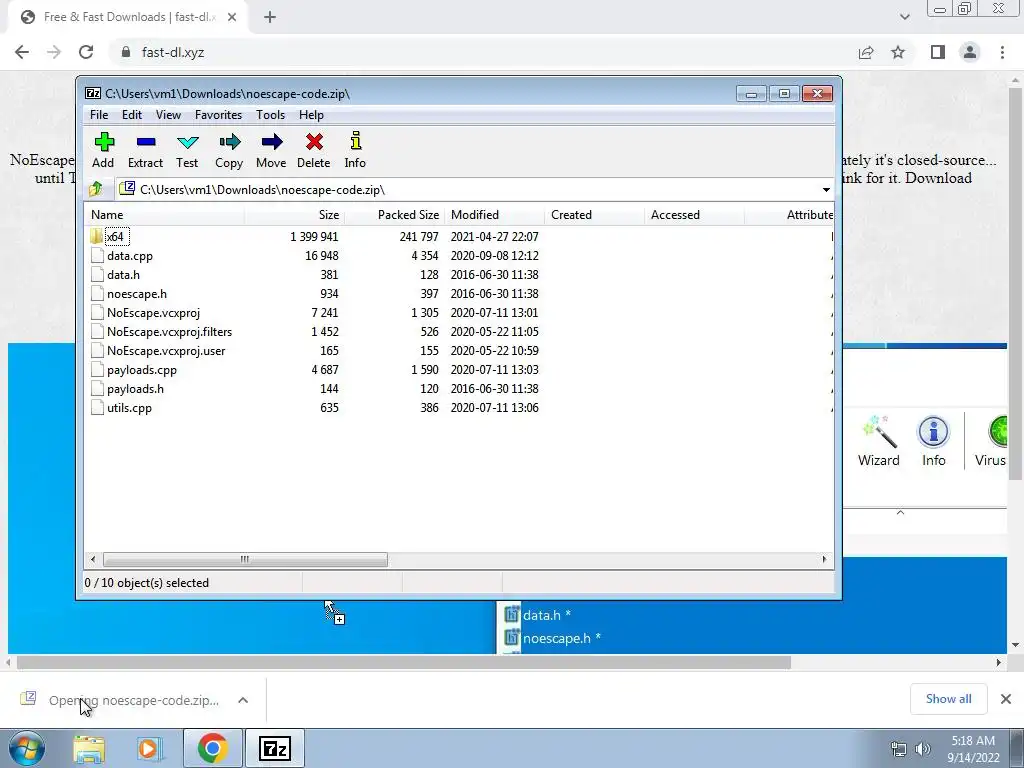
Task: Open Windows Explorer from taskbar
Action: coord(89,748)
